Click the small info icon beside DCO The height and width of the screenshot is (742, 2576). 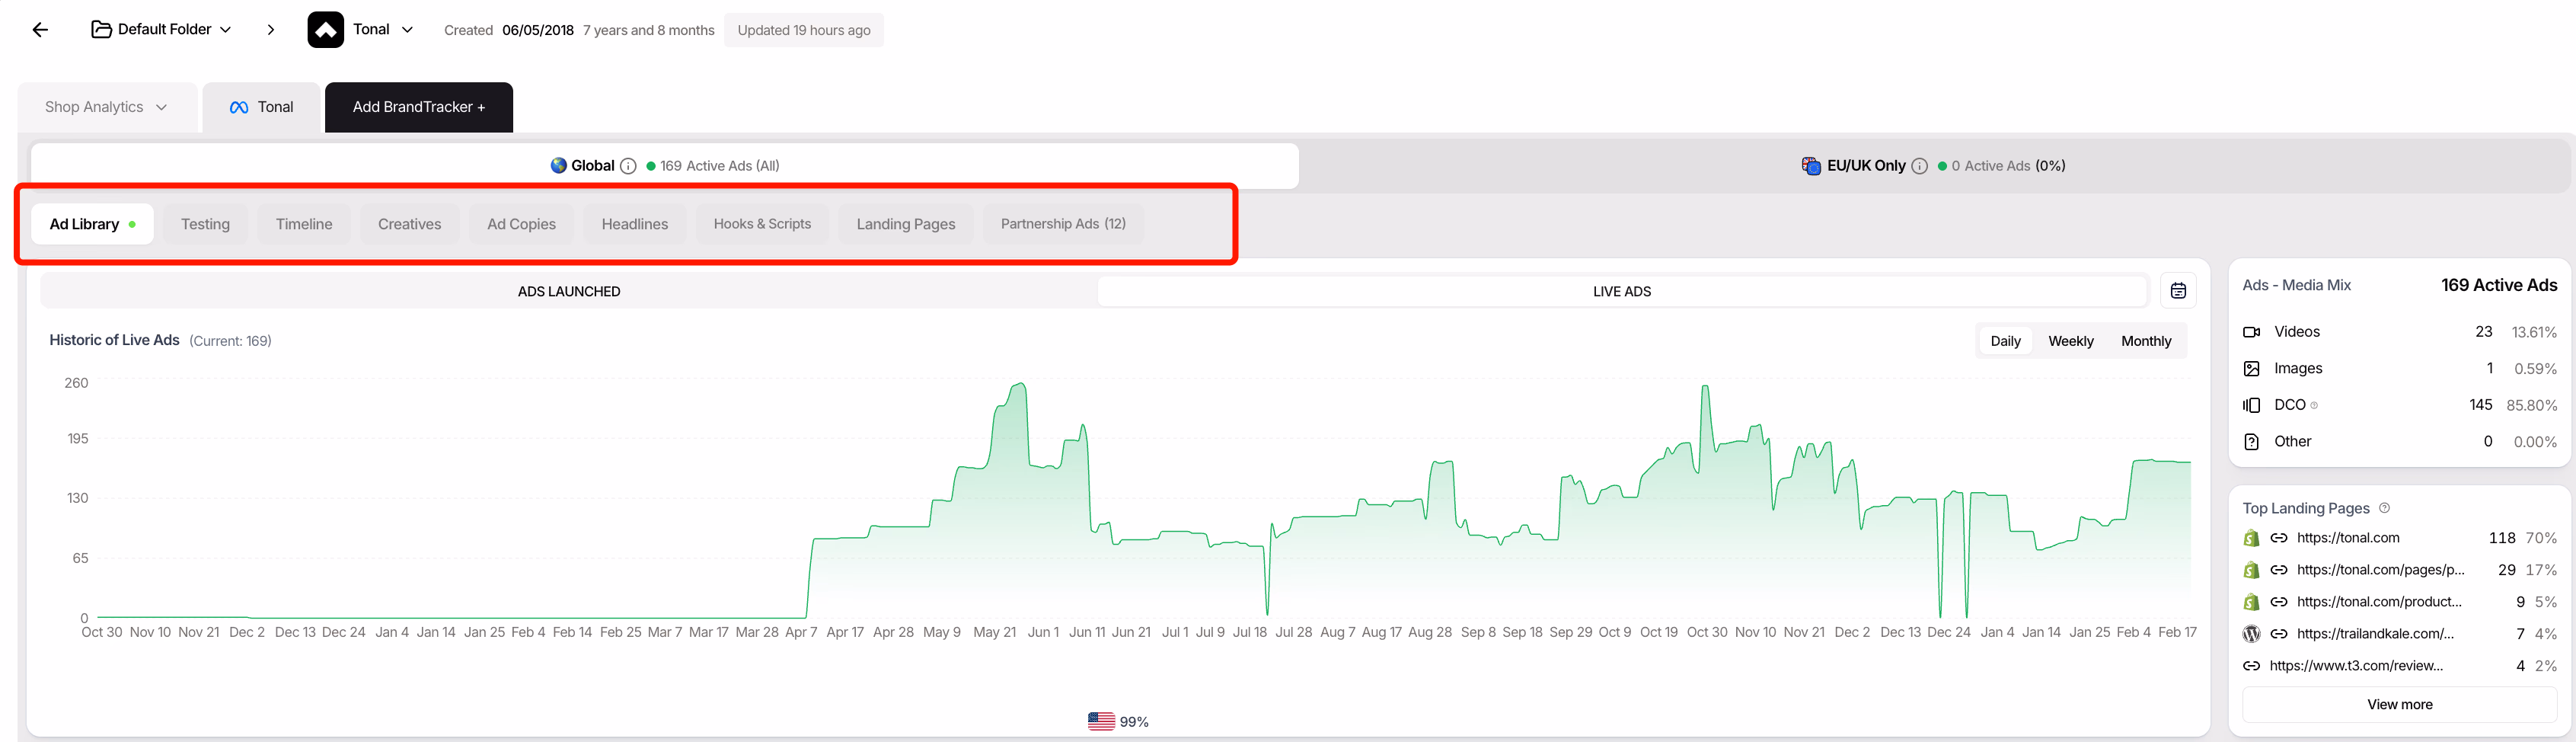click(x=2314, y=405)
